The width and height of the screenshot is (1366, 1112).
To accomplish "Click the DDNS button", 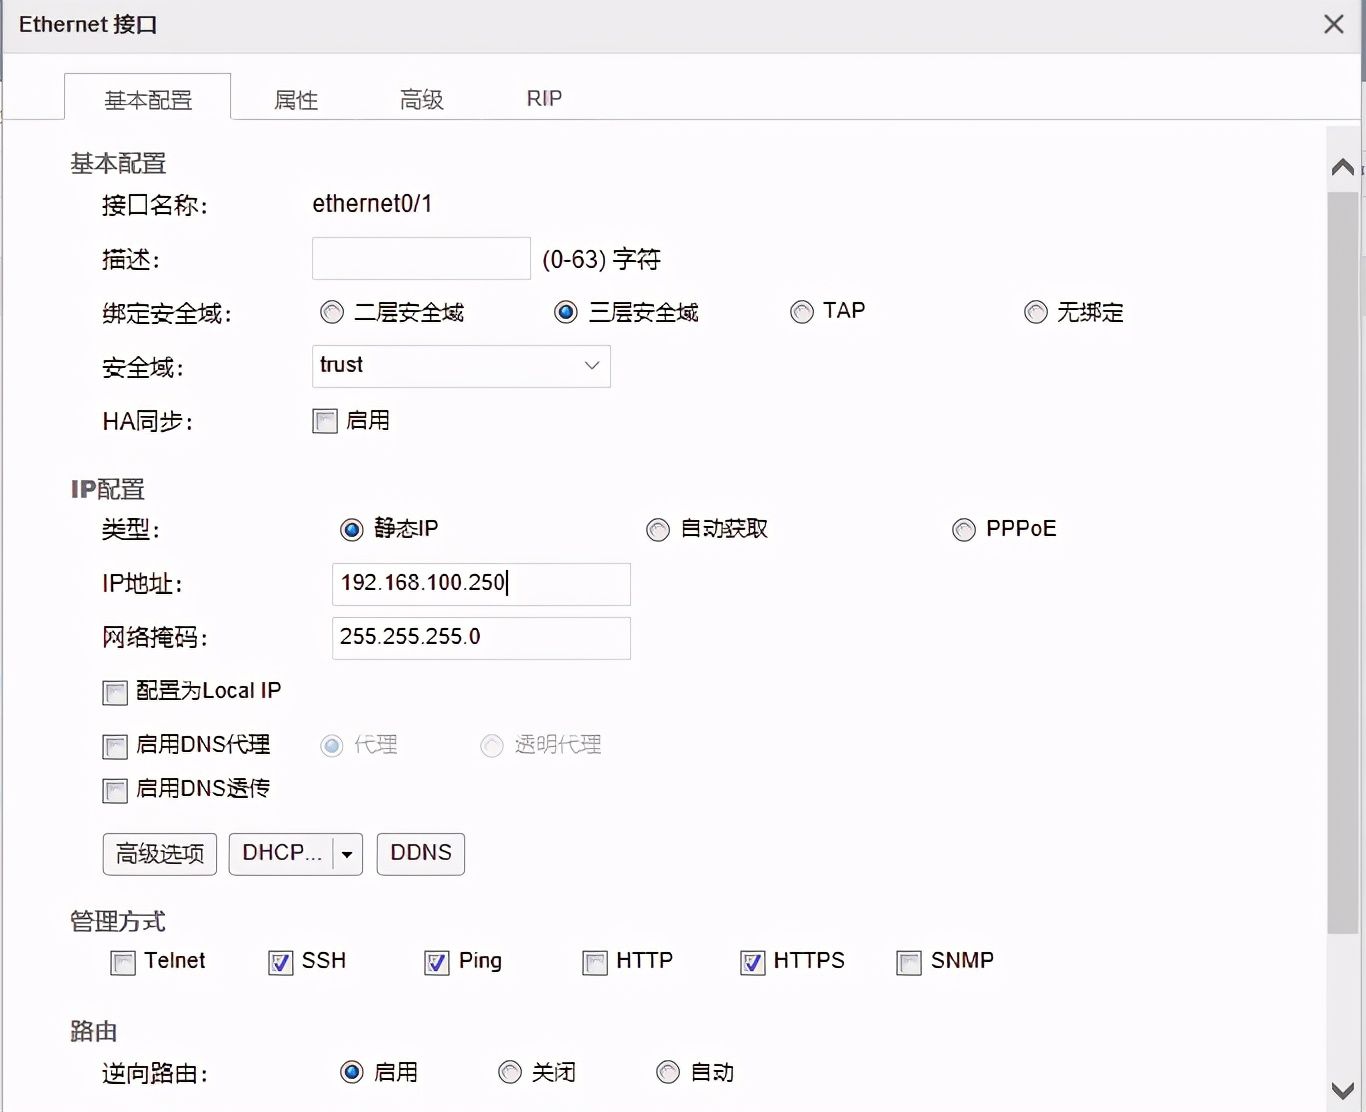I will (x=421, y=854).
